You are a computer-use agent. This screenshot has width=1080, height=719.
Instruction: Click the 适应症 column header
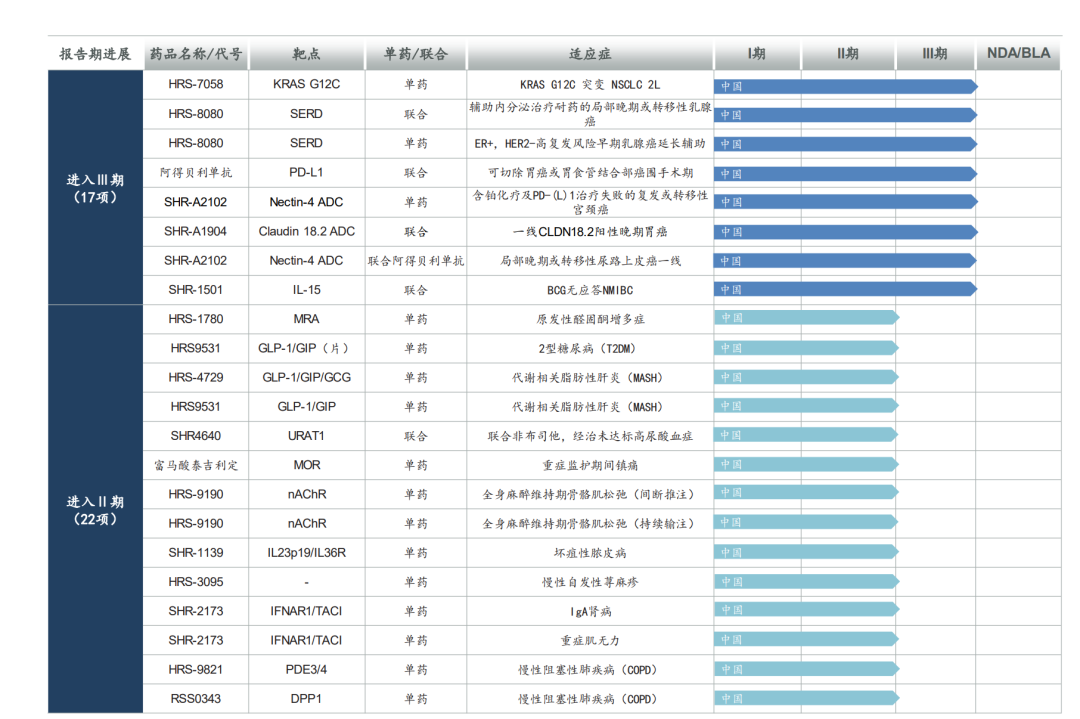590,54
